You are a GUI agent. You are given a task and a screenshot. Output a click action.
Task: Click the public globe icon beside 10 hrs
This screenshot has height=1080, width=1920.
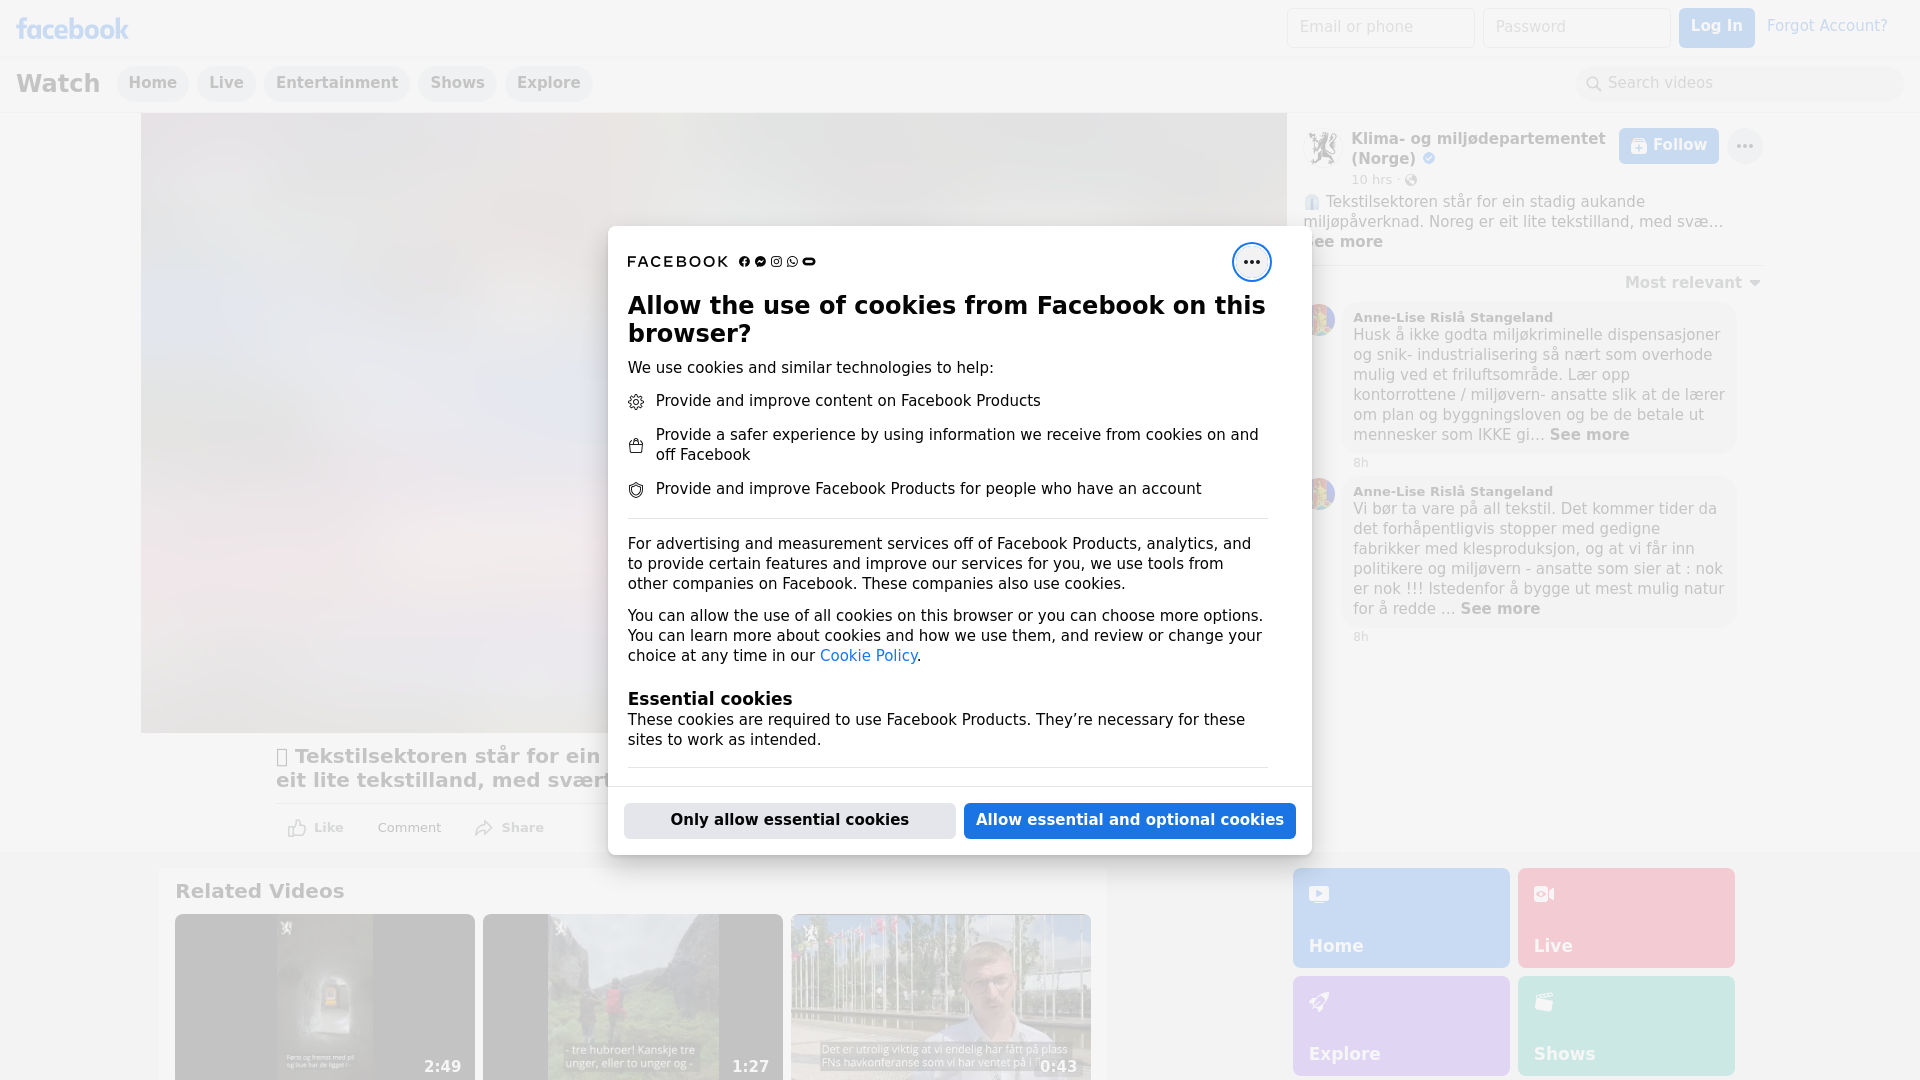point(1411,180)
